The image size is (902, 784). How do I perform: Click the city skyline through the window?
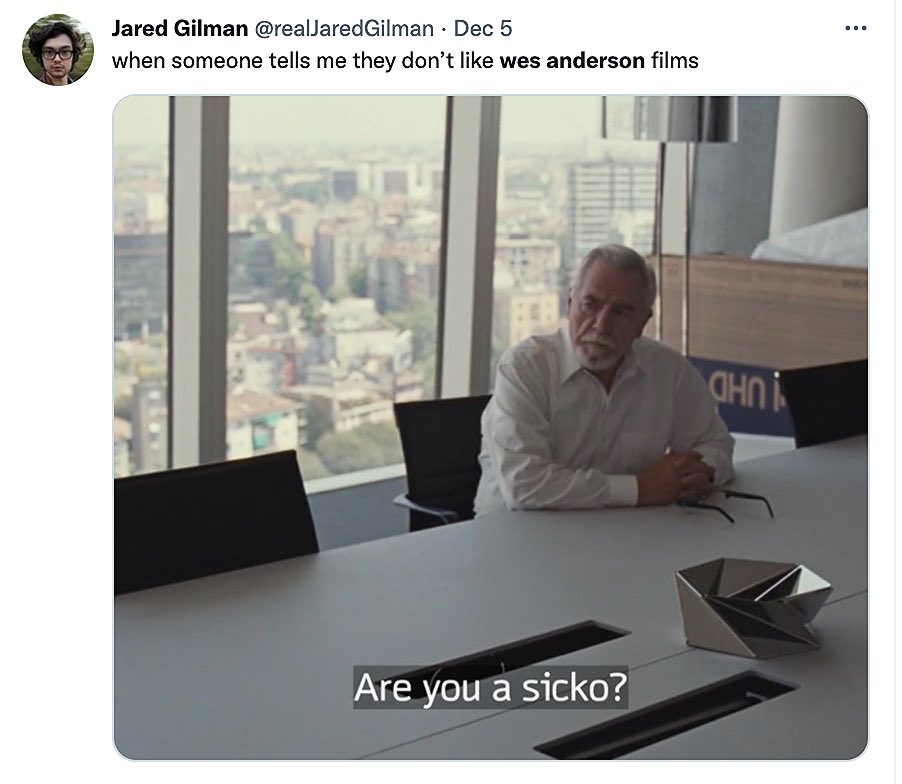(x=337, y=288)
